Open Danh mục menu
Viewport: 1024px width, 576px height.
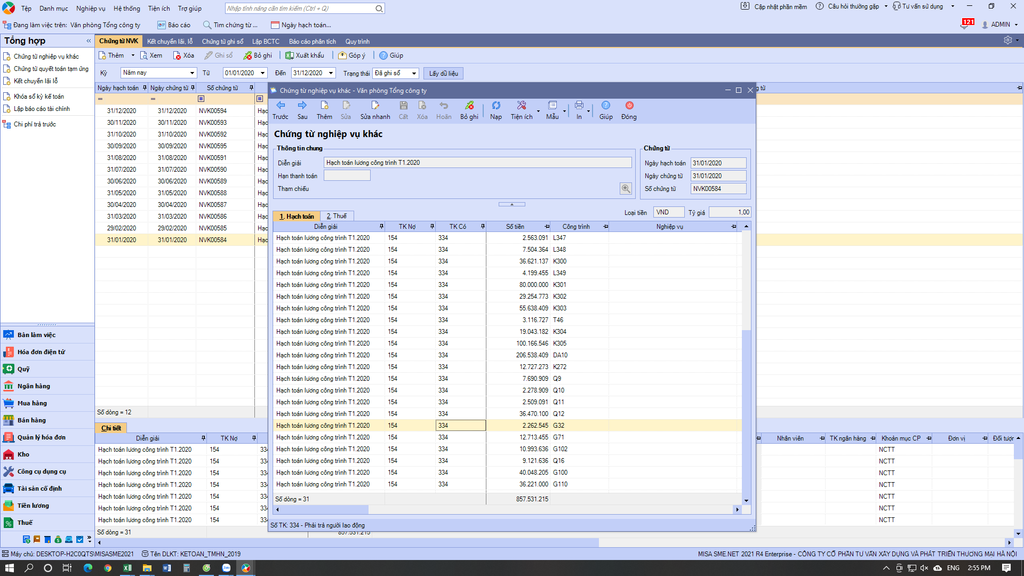click(53, 8)
